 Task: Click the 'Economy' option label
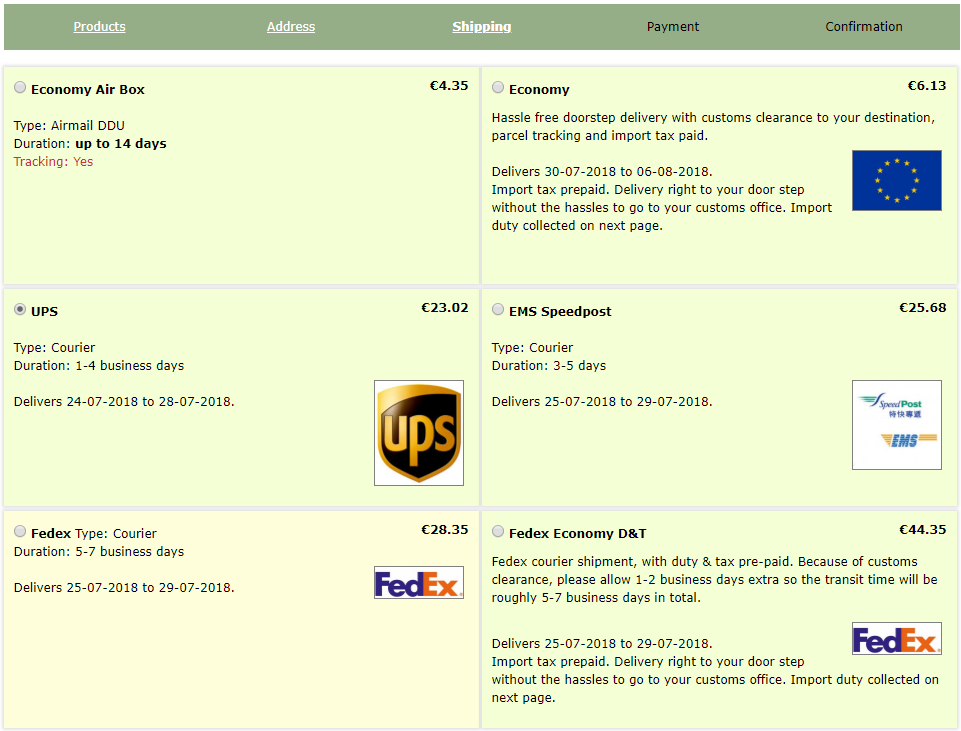(539, 89)
